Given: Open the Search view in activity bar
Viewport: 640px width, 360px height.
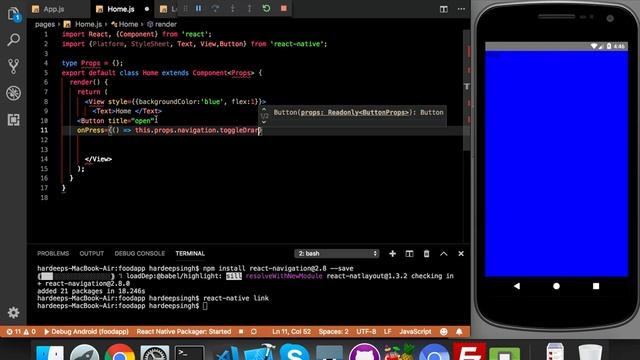Looking at the screenshot, I should 13,40.
